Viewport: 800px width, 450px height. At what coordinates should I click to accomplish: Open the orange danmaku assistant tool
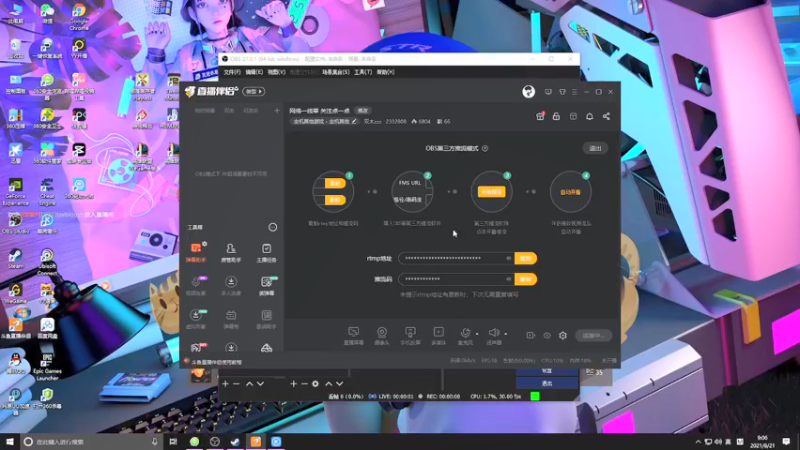(196, 252)
